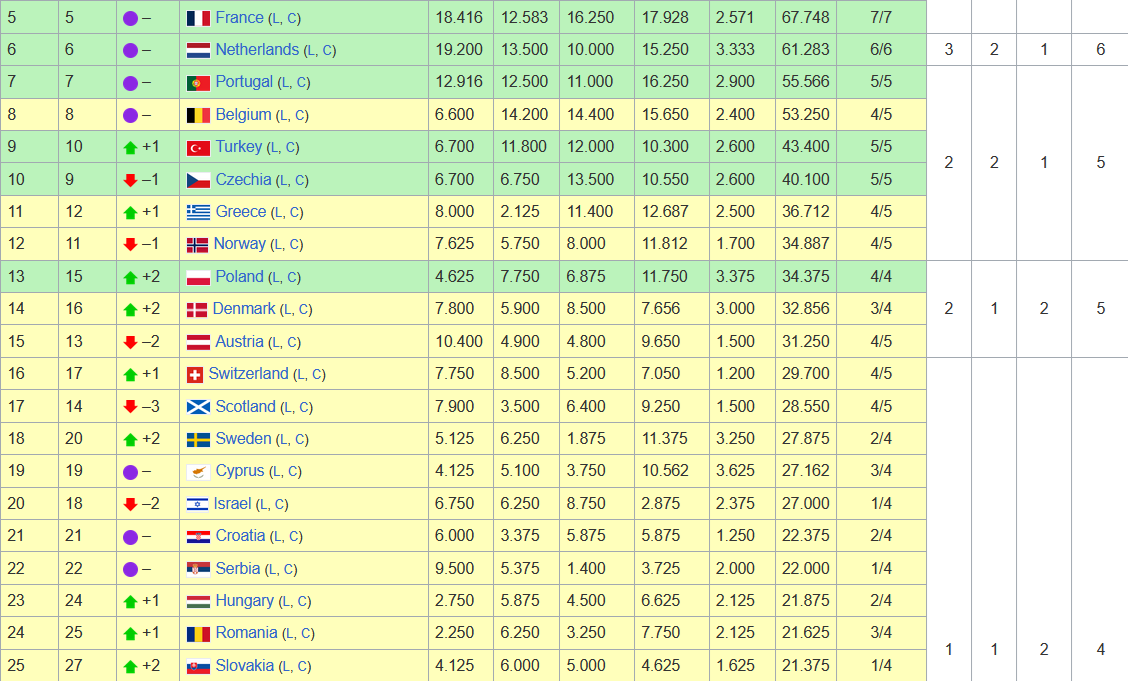The height and width of the screenshot is (681, 1128).
Task: Select Portugal total value 55.566
Action: (806, 81)
